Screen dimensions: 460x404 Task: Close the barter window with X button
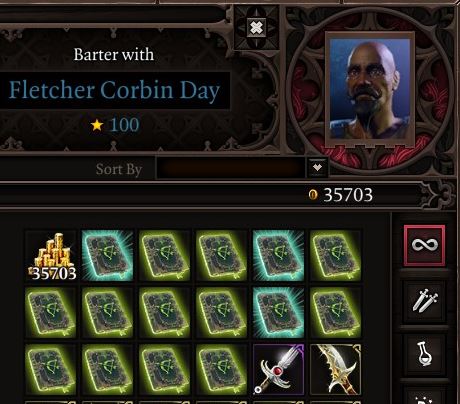[x=256, y=28]
